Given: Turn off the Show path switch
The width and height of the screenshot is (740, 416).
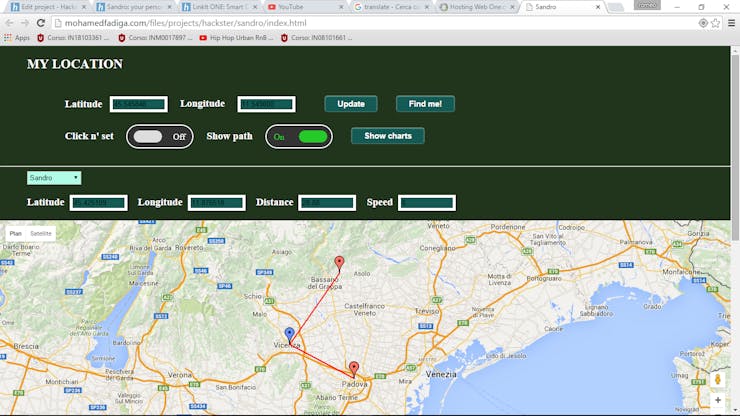Looking at the screenshot, I should point(298,136).
